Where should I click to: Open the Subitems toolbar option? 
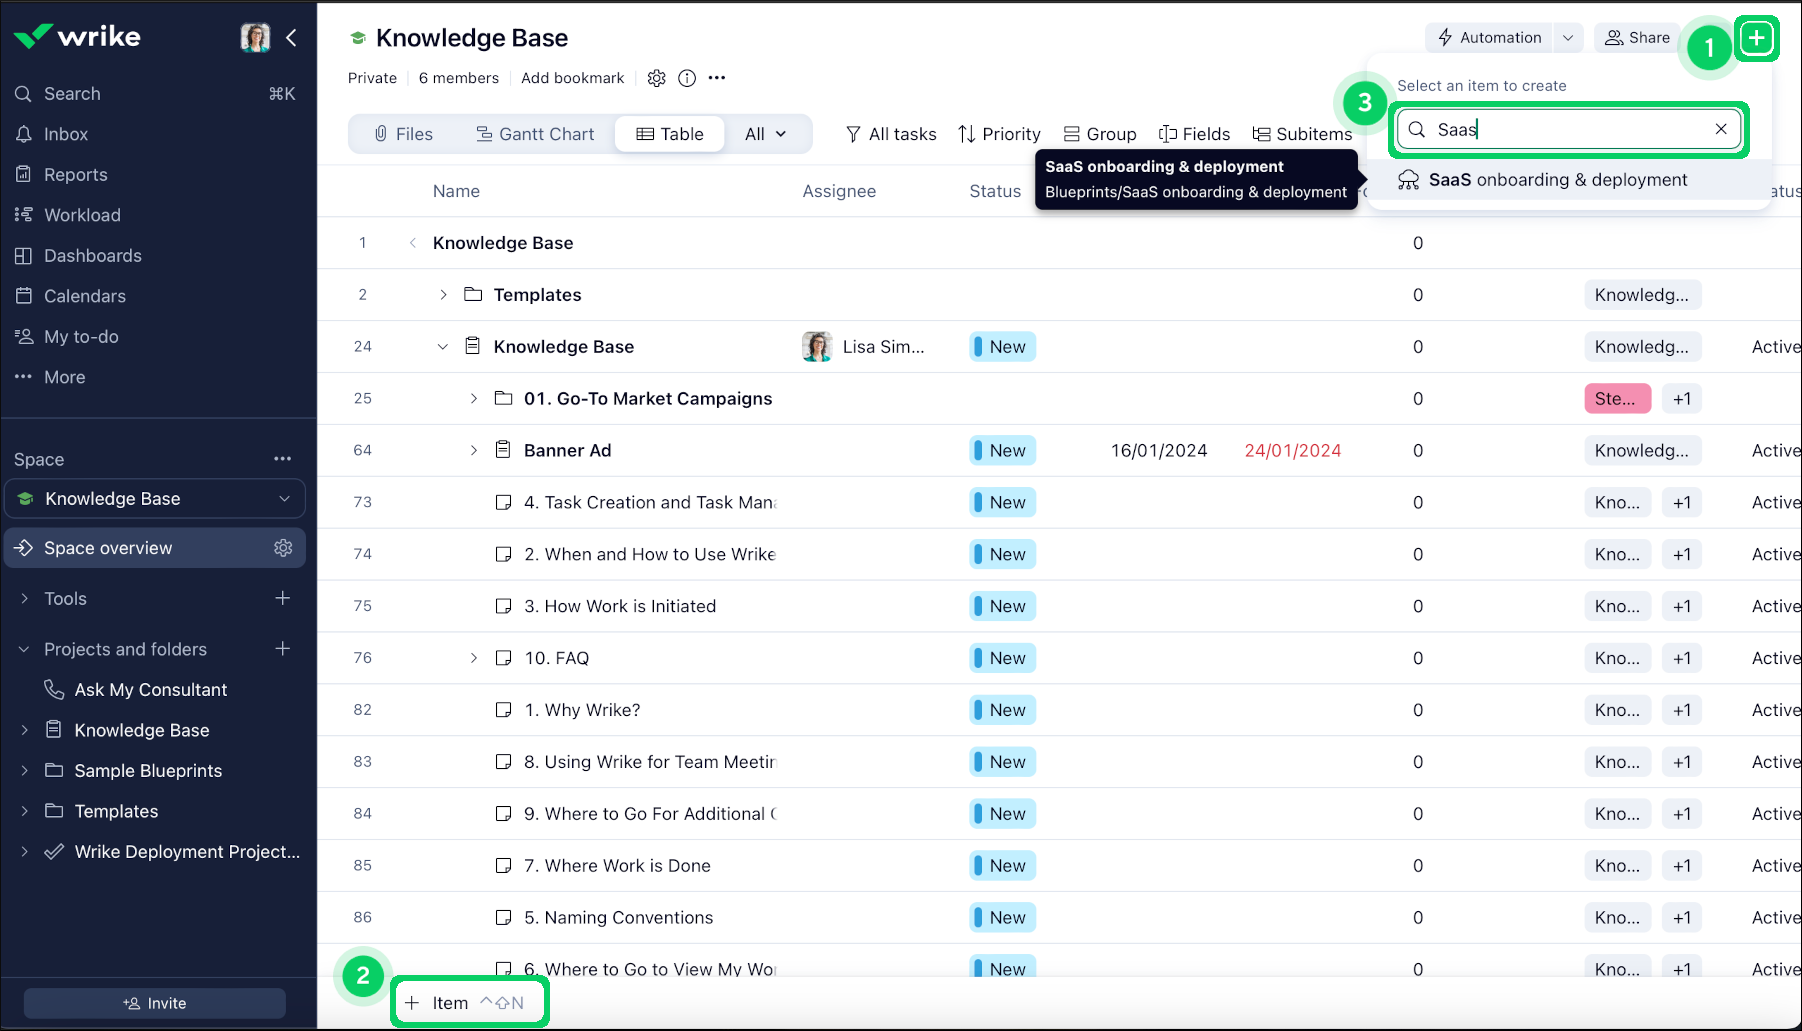(x=1302, y=134)
